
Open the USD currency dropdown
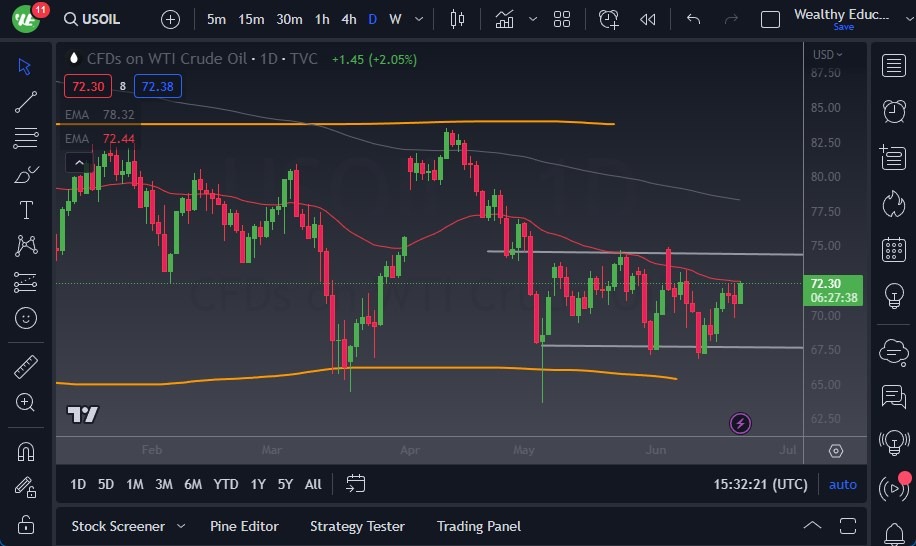point(828,55)
